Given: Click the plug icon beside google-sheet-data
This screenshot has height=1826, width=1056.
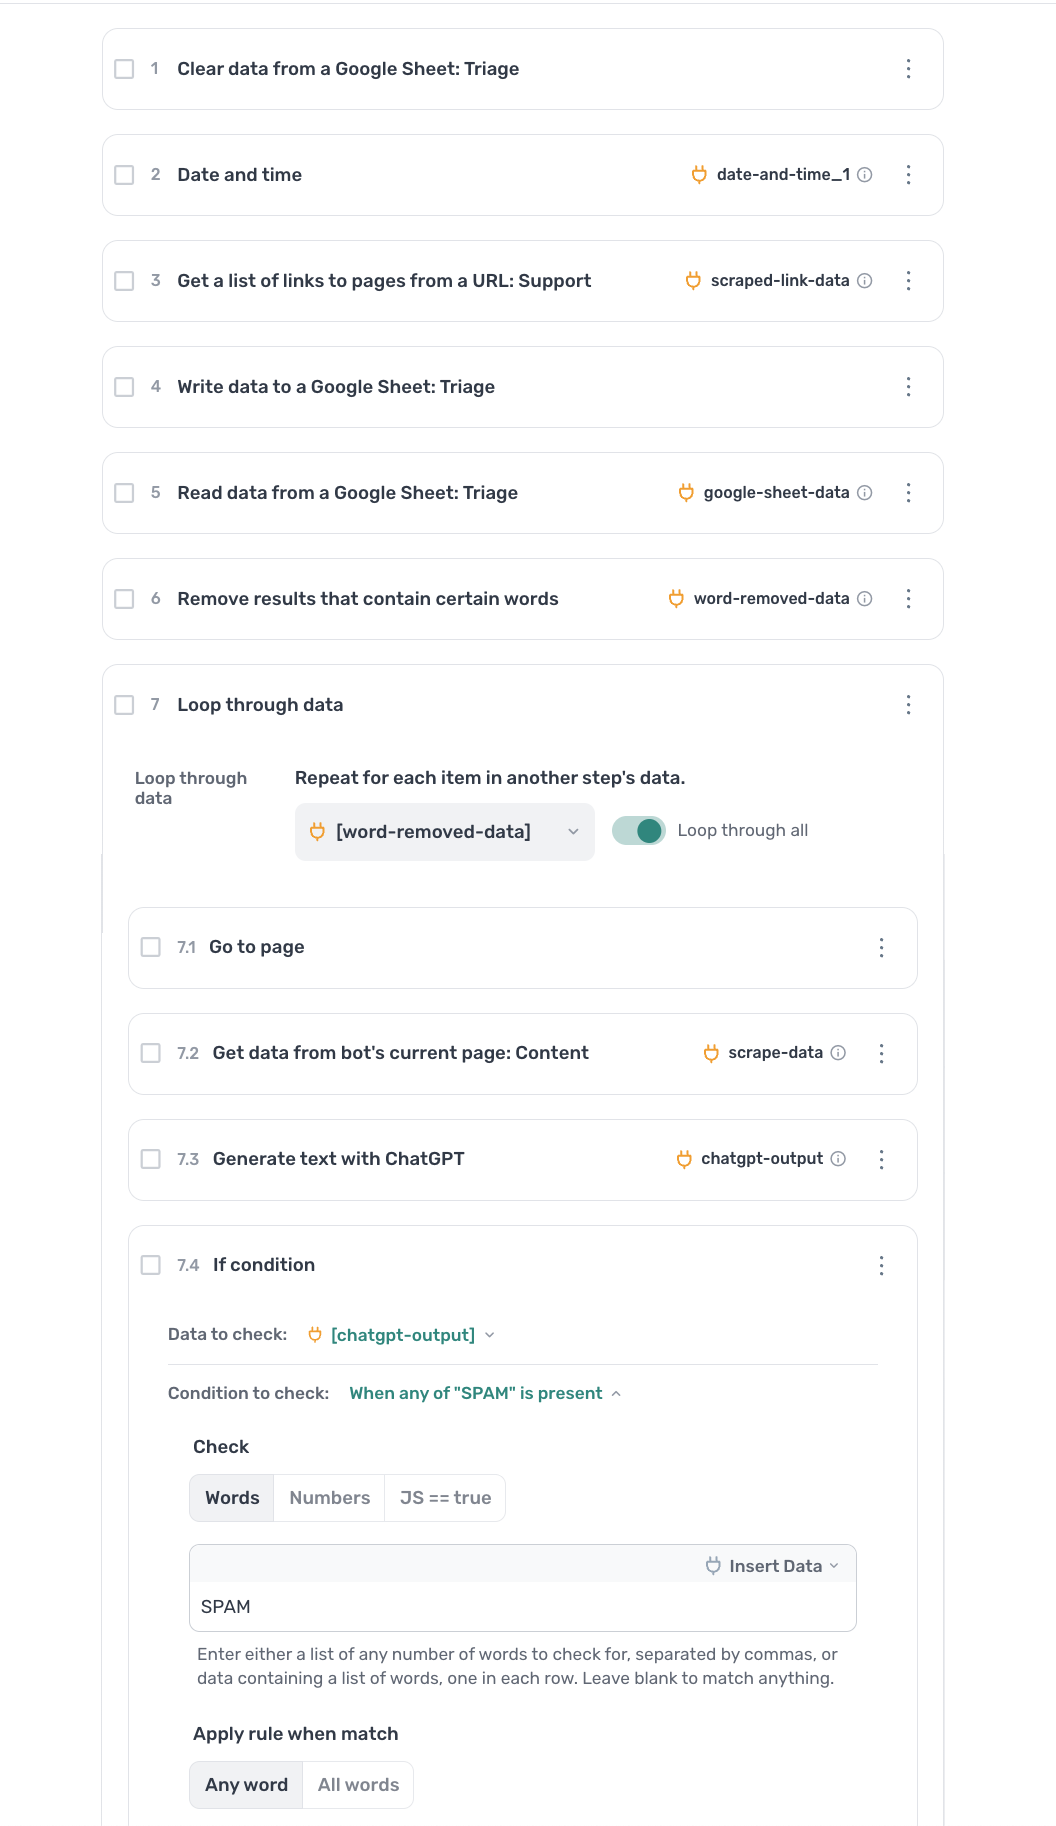Looking at the screenshot, I should pos(687,492).
